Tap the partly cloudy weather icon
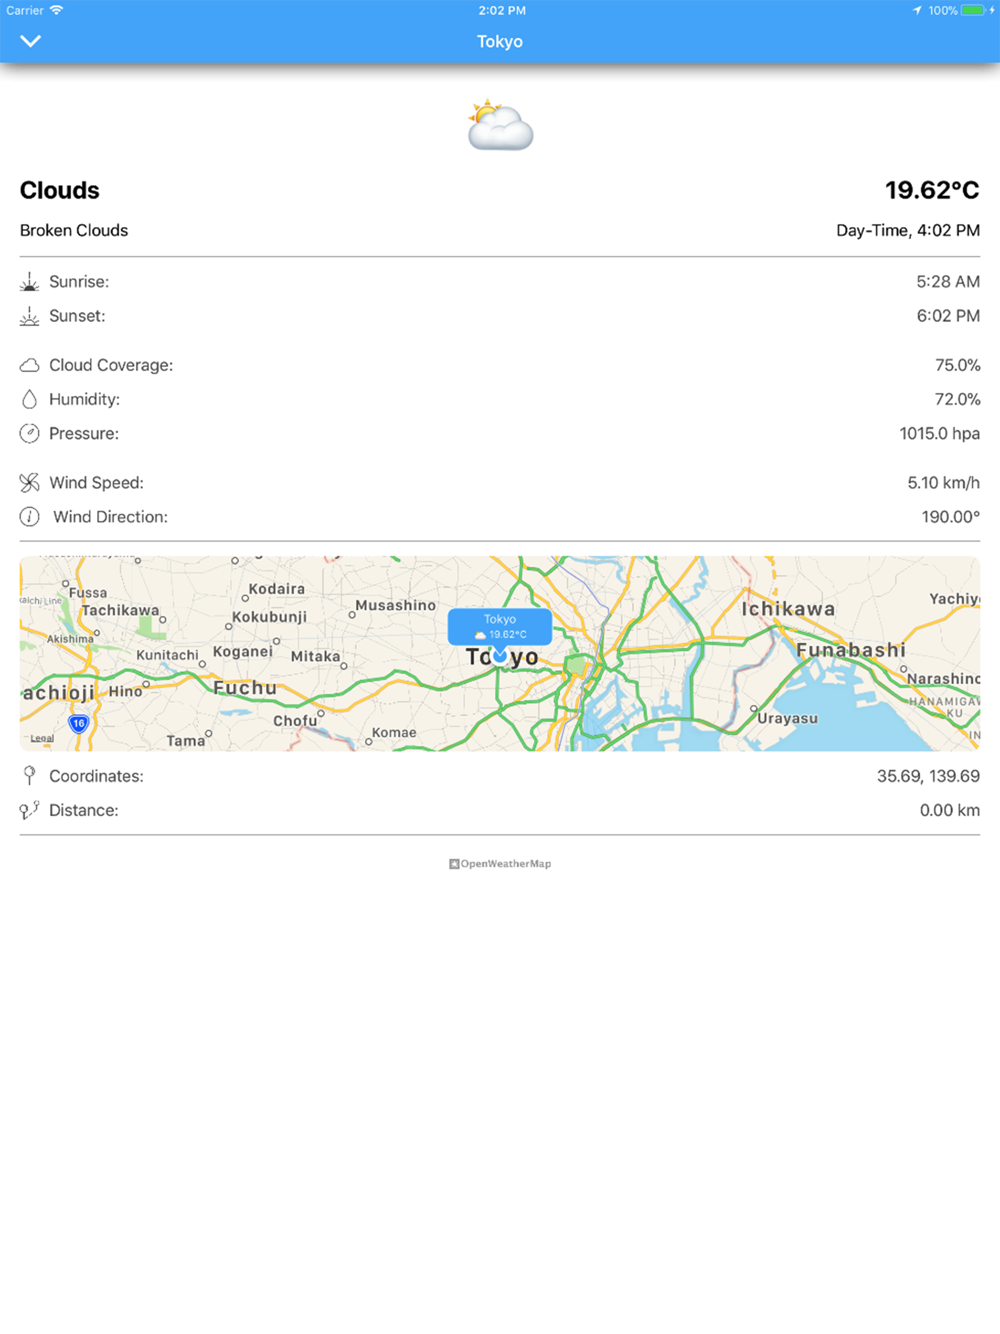Image resolution: width=1000 pixels, height=1334 pixels. coord(500,126)
